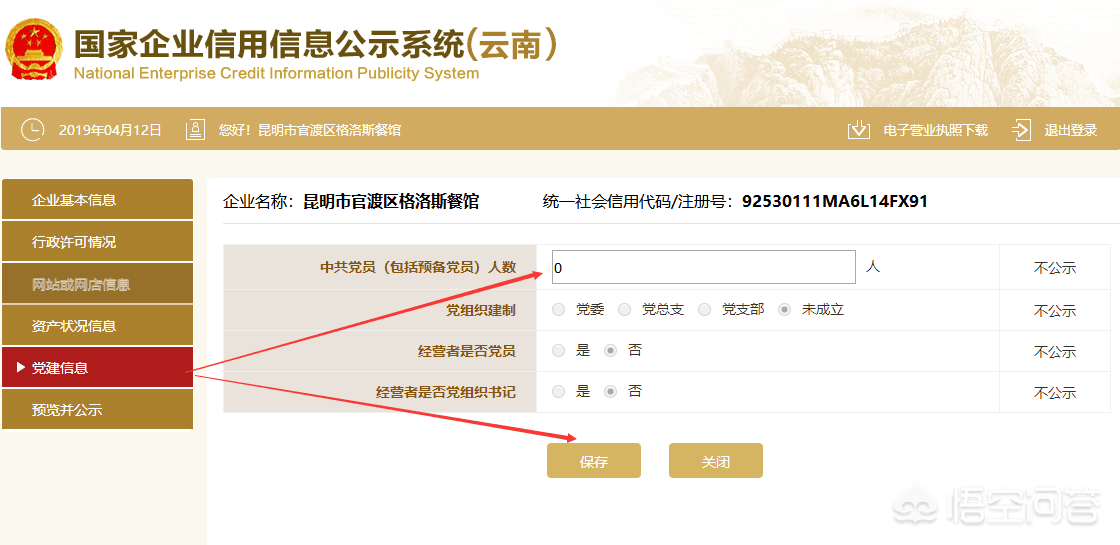Select 否 for 经营者是否党组织书记
Viewport: 1120px width, 545px height.
tap(610, 391)
